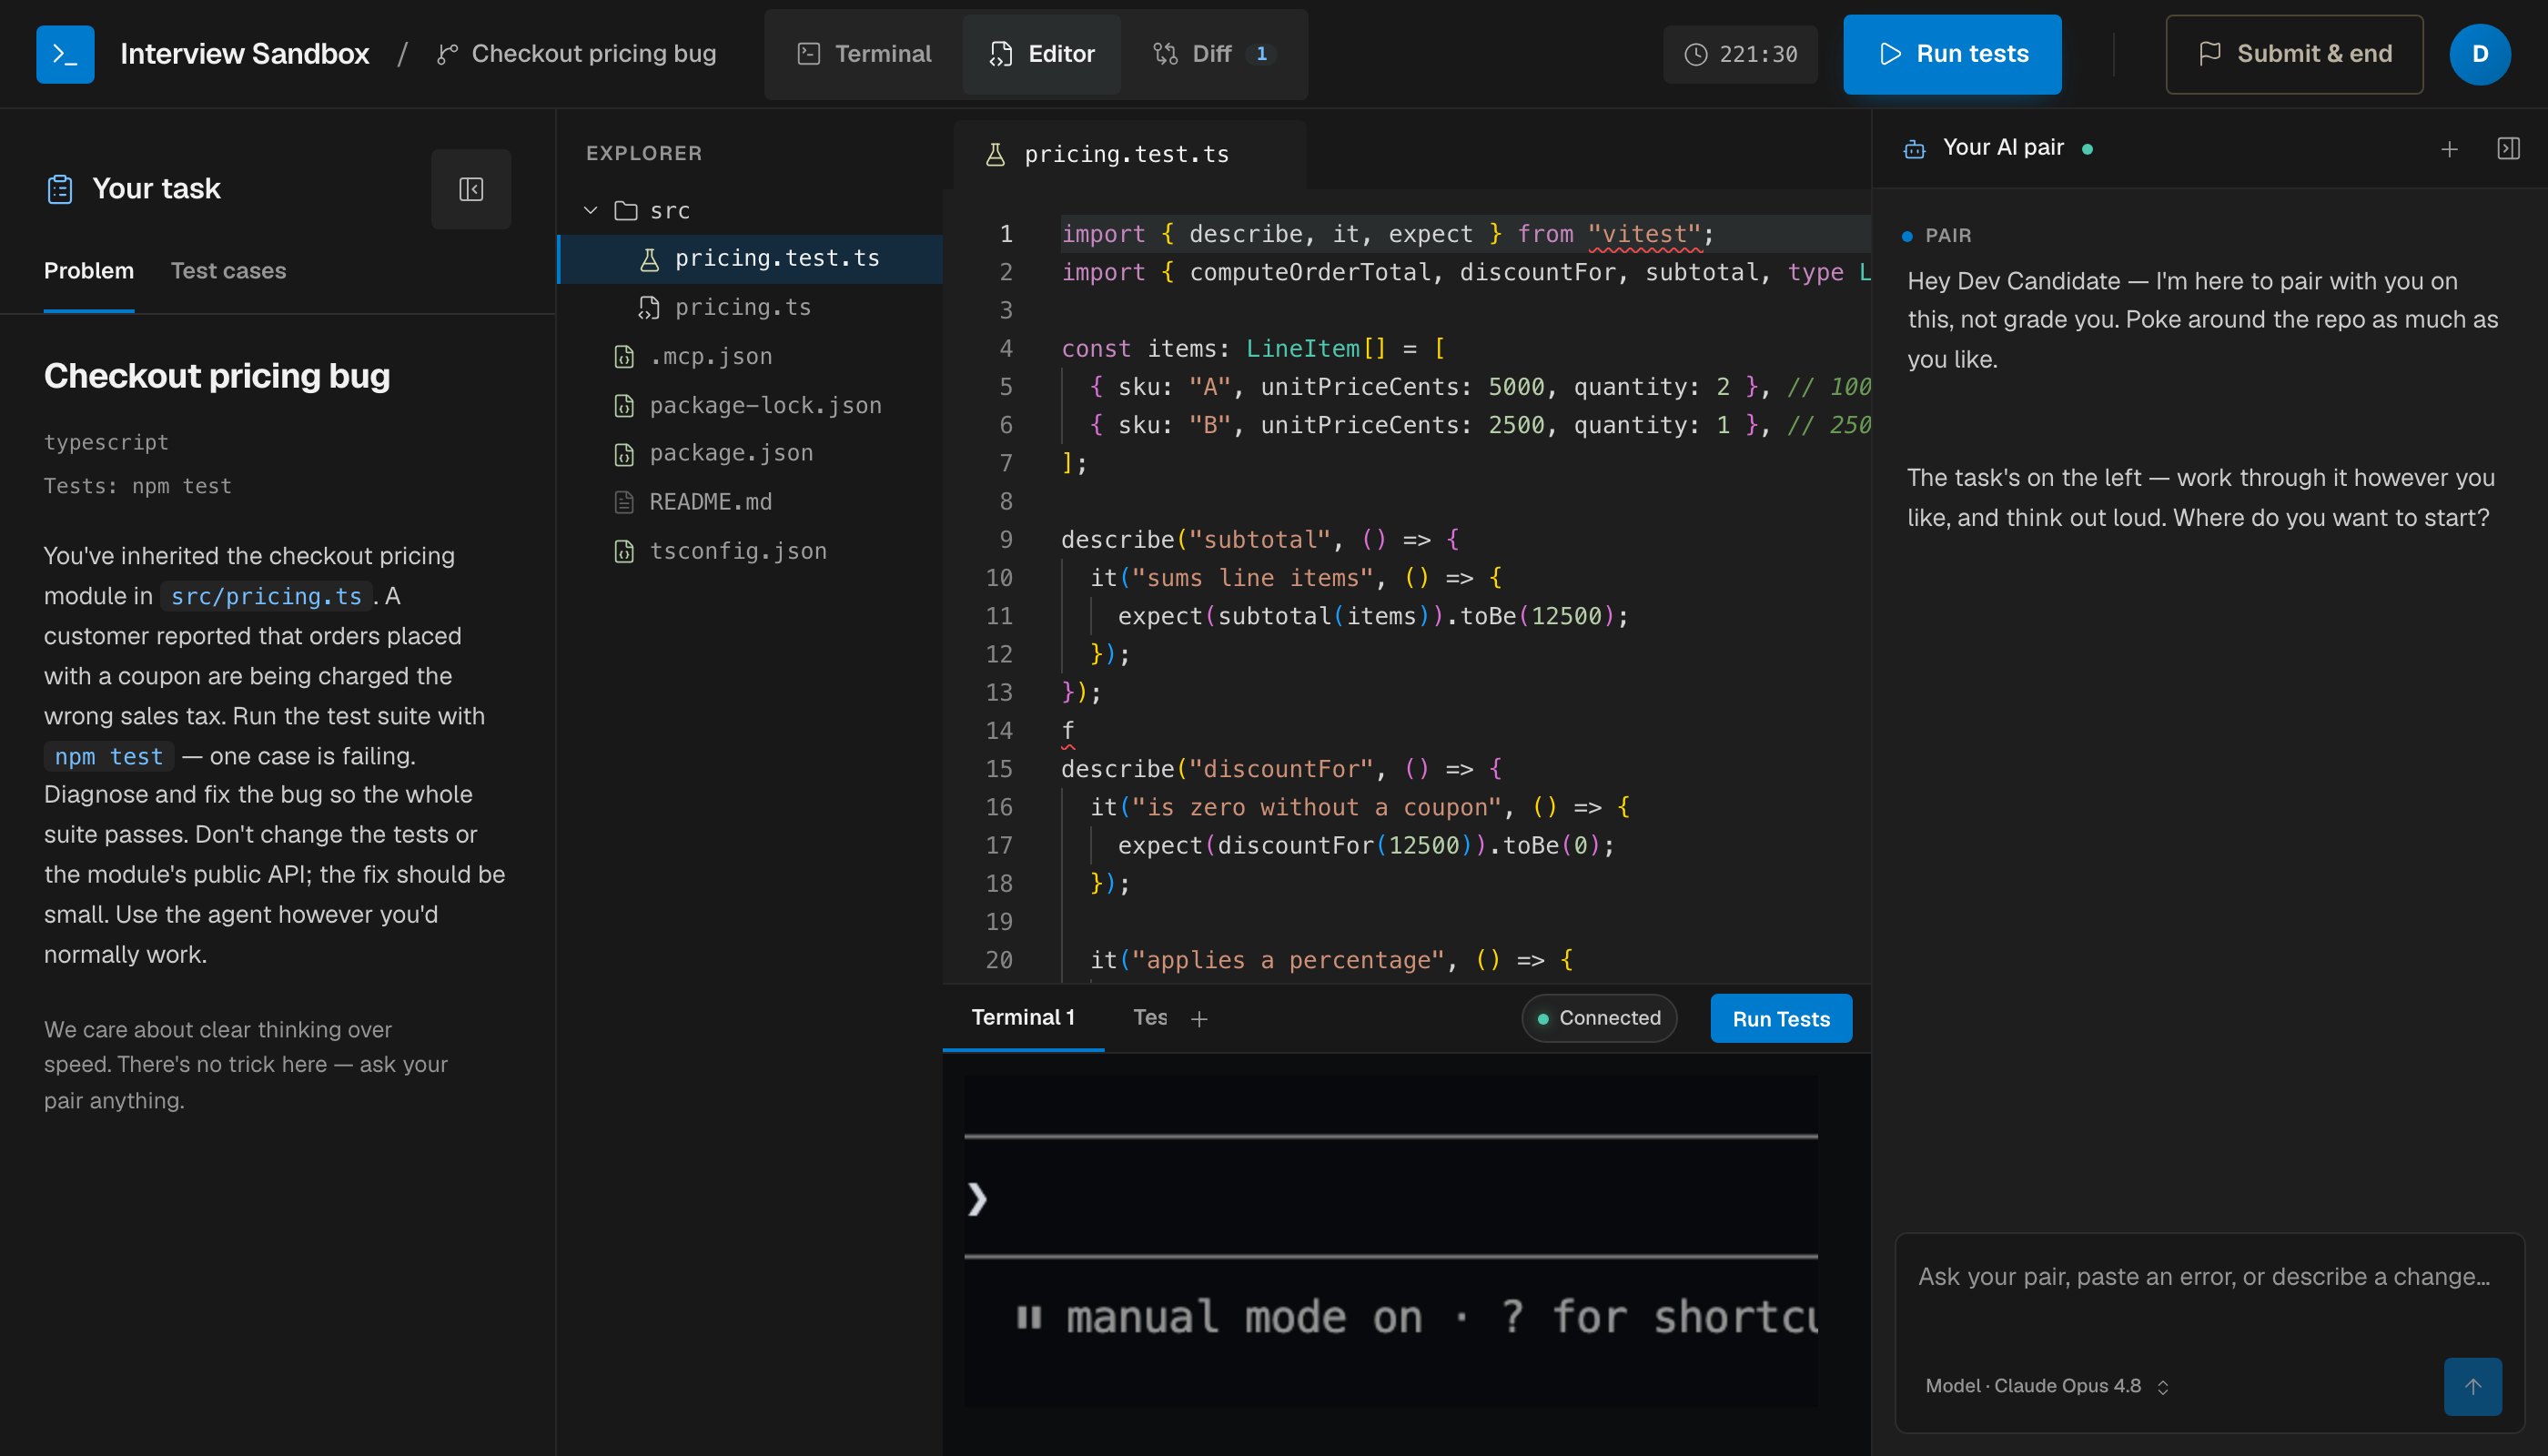This screenshot has height=1456, width=2548.
Task: Add a new terminal with the plus icon
Action: (x=1199, y=1019)
